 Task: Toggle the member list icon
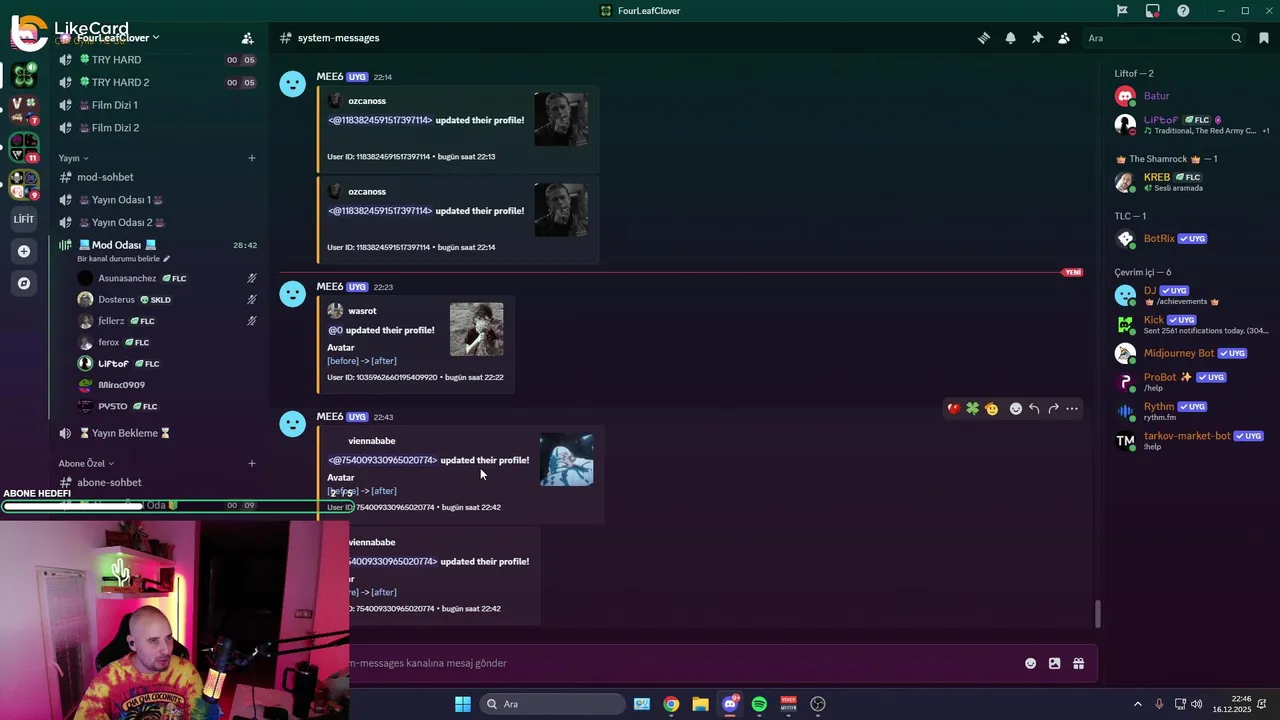(x=1064, y=38)
